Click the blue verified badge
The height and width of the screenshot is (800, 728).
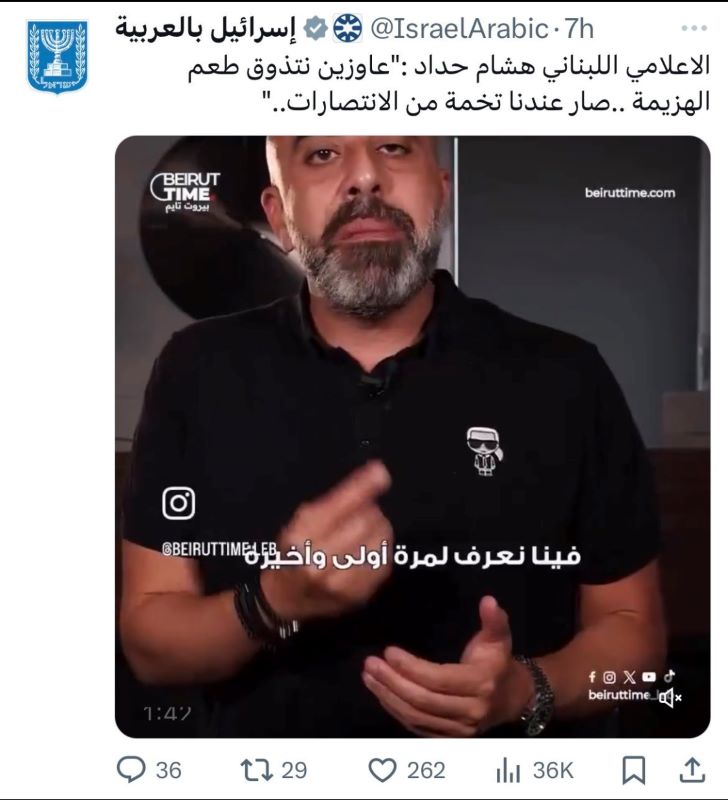(316, 29)
